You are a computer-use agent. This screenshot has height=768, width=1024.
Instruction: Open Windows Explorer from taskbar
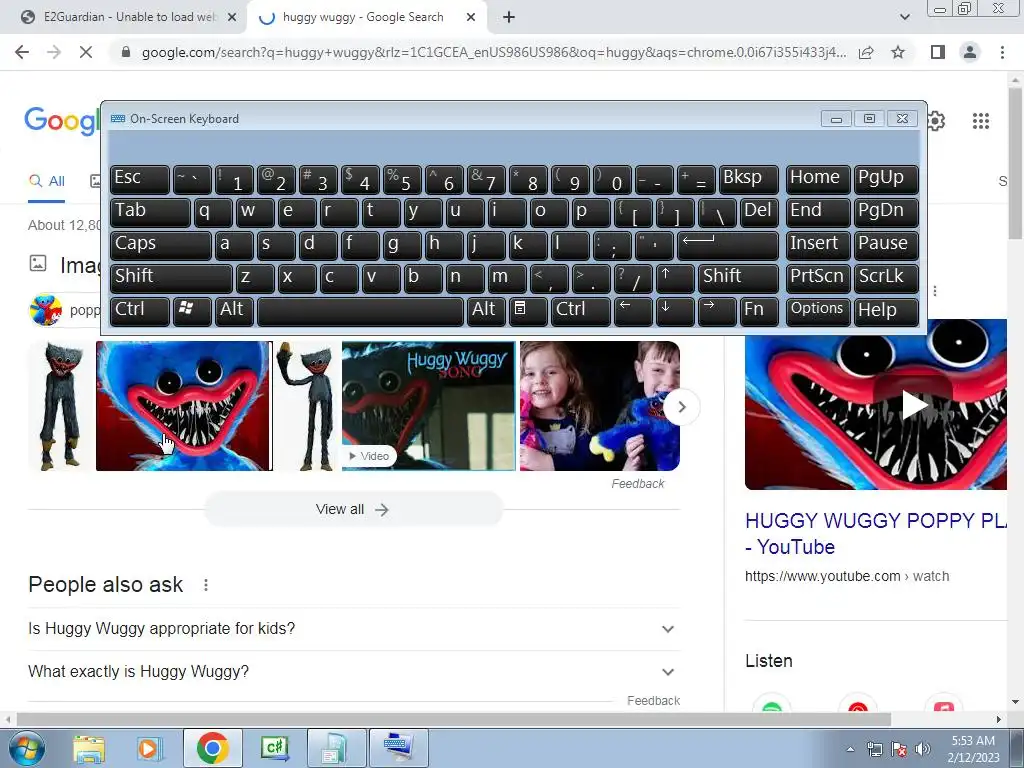pos(88,748)
